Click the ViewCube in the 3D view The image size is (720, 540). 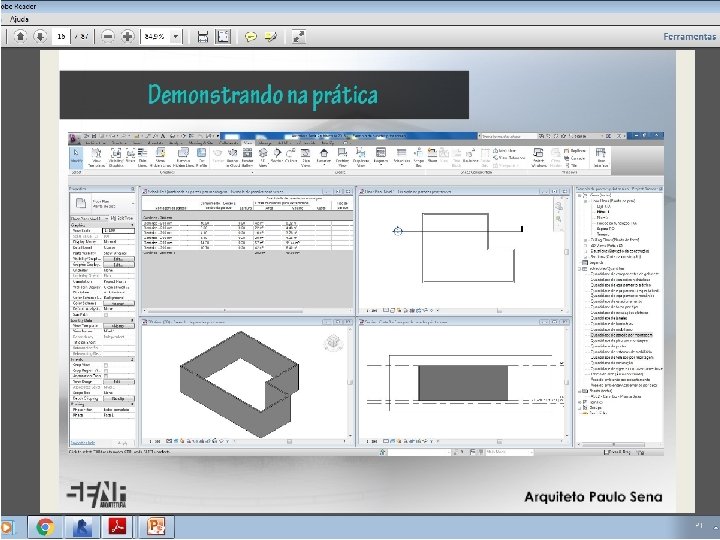tap(333, 343)
